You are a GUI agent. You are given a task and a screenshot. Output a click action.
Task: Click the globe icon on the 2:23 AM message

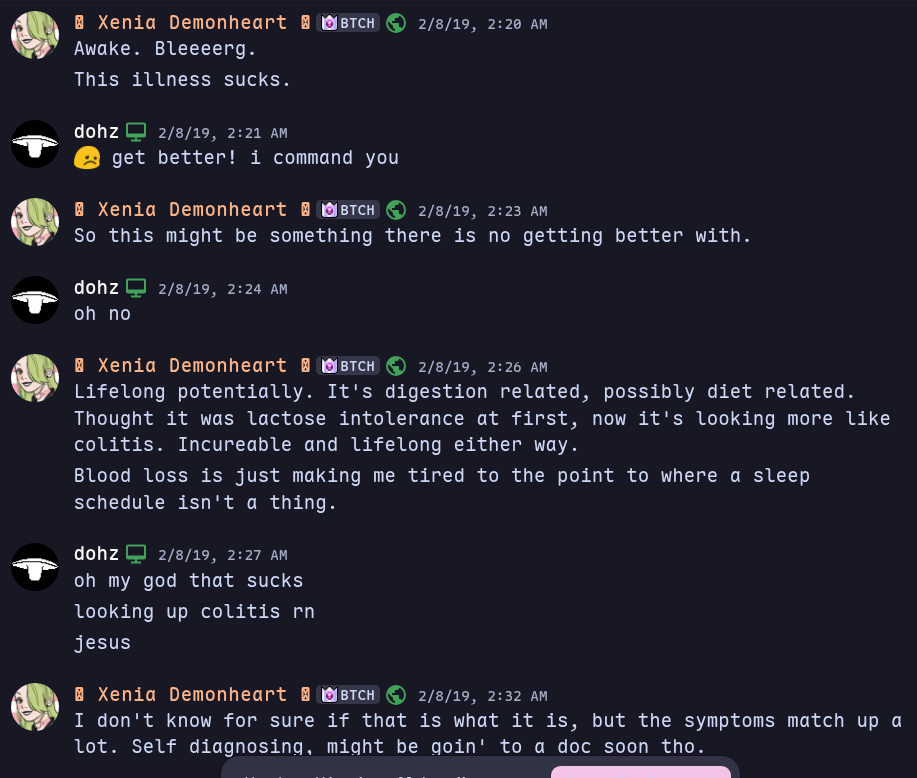pyautogui.click(x=396, y=210)
